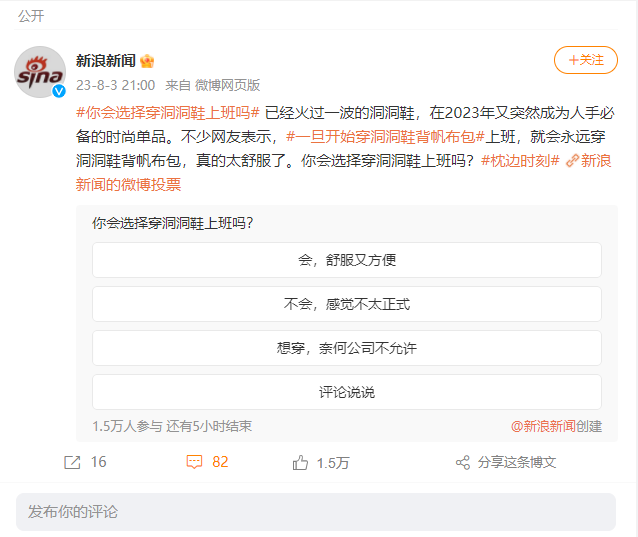Follow the account with +关注 button
638x537 pixels.
pyautogui.click(x=585, y=60)
